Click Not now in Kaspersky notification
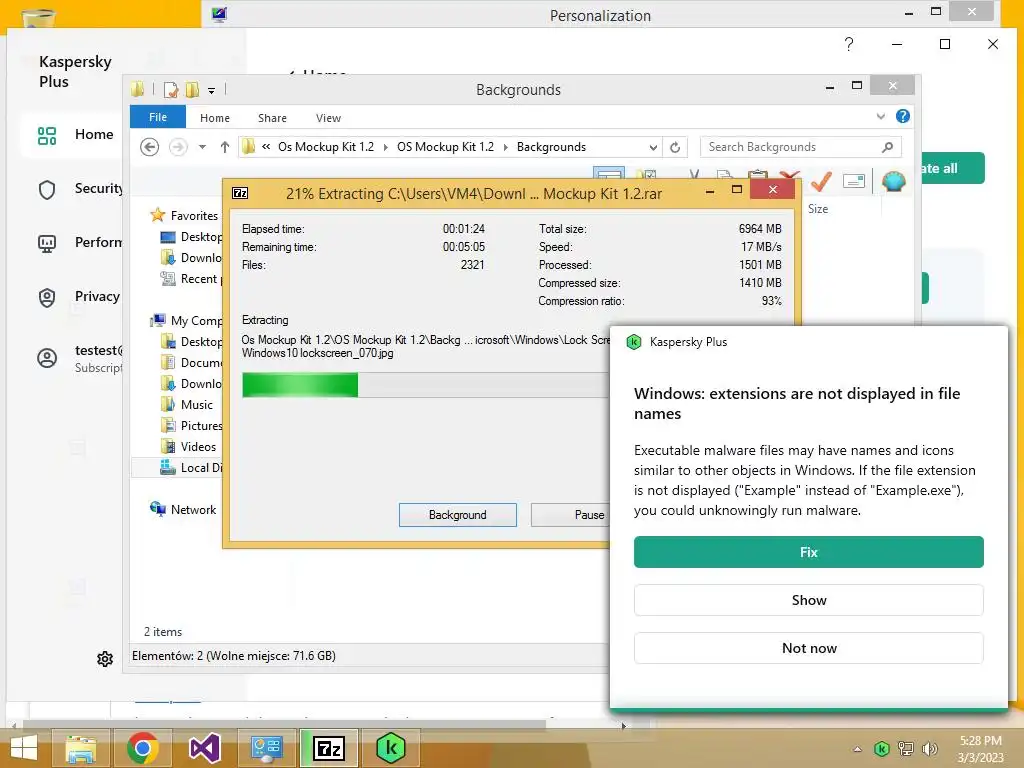The width and height of the screenshot is (1024, 768). 808,648
